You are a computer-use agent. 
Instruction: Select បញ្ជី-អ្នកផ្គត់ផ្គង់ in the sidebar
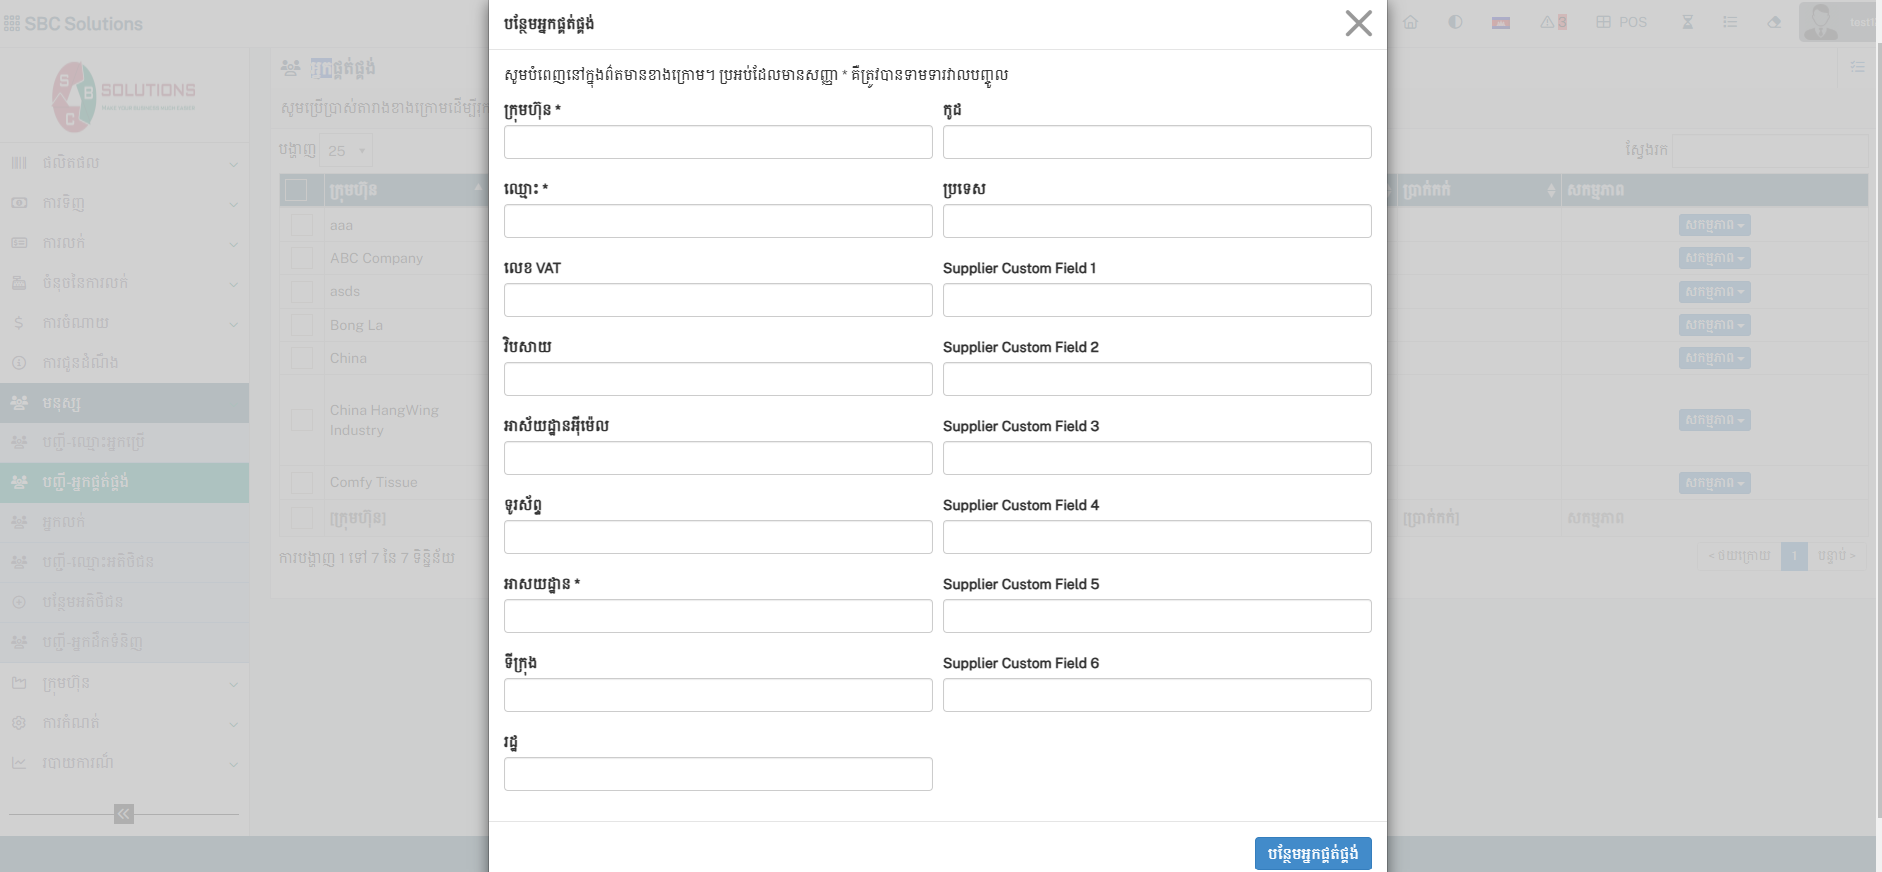click(x=125, y=482)
